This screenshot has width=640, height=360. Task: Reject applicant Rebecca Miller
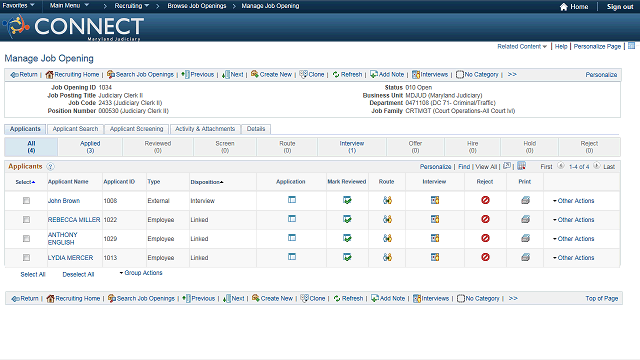pyautogui.click(x=485, y=219)
